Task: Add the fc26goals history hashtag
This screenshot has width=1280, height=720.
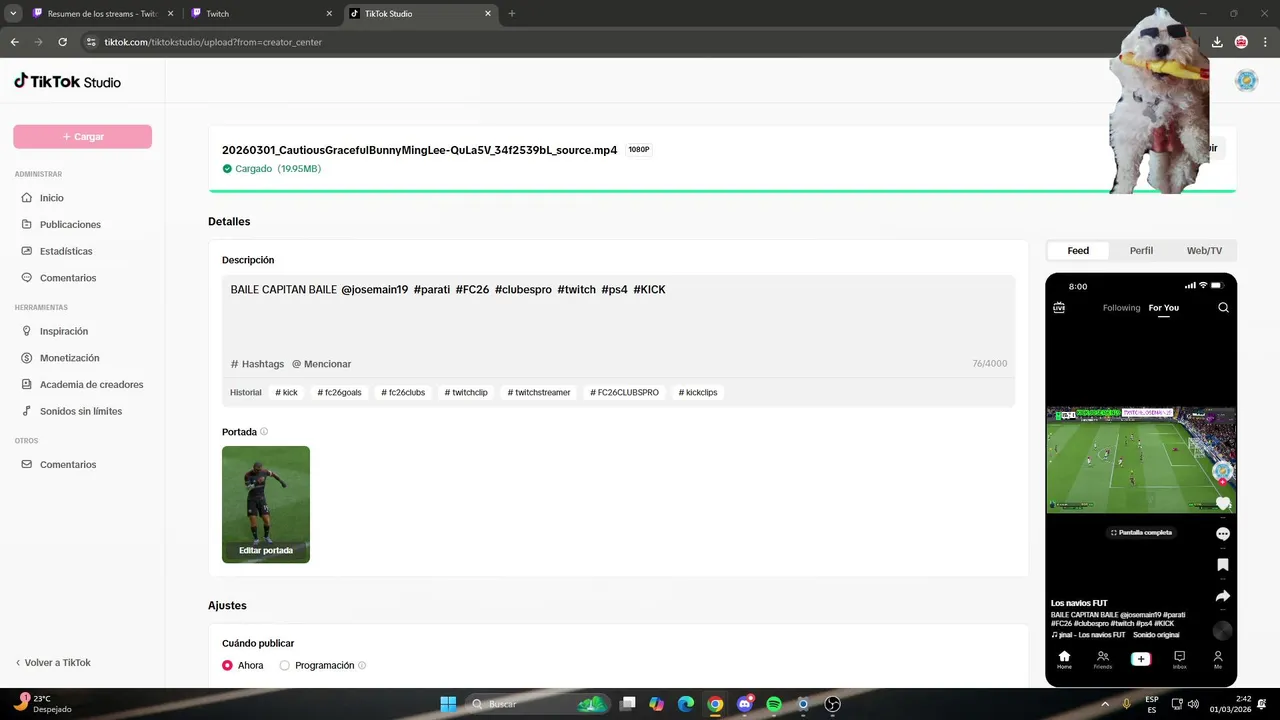Action: coord(339,393)
